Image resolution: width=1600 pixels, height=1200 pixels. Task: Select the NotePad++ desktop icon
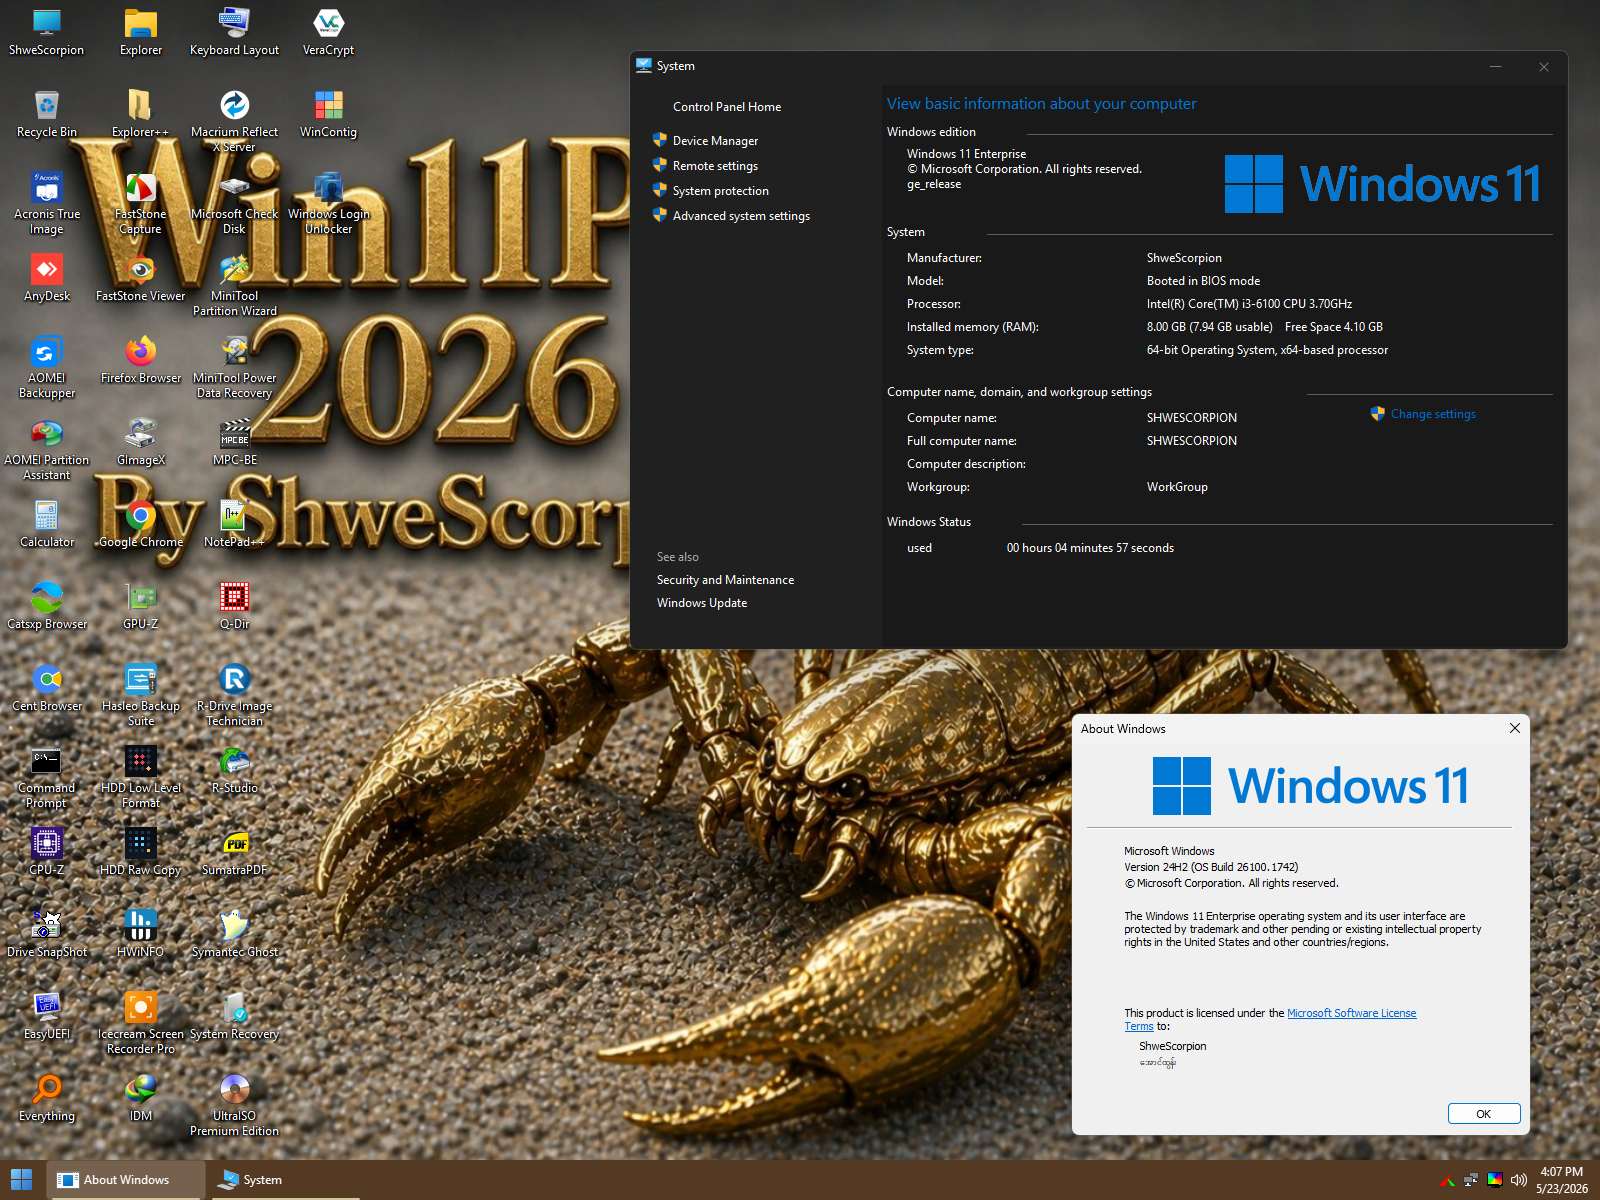234,525
